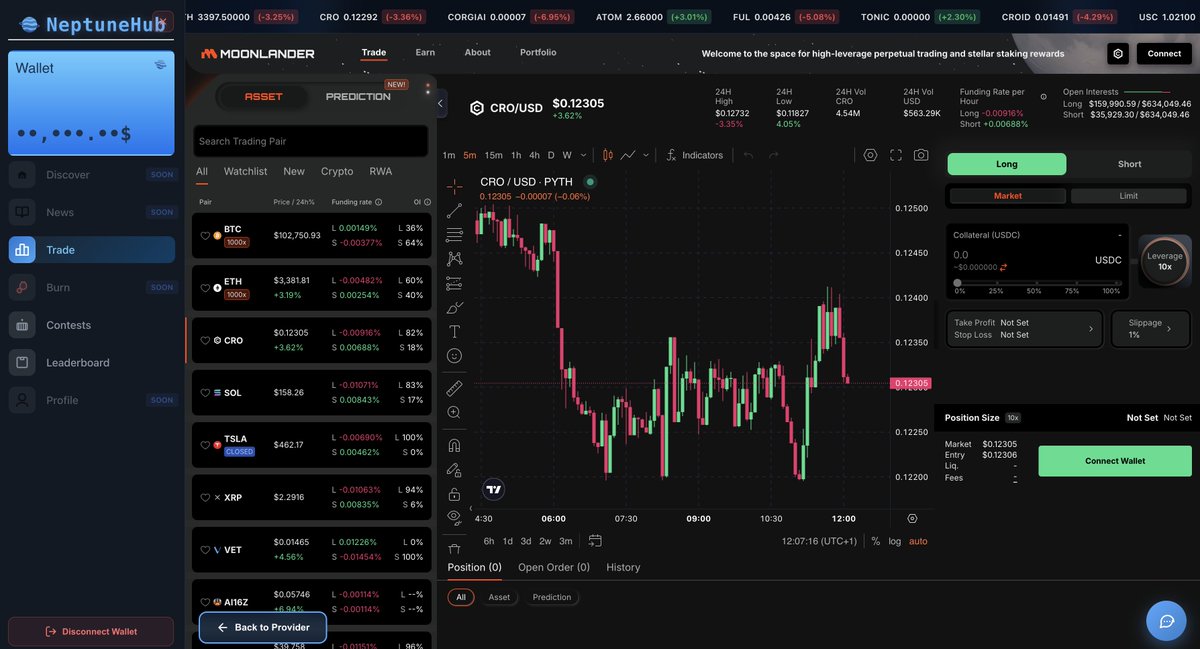Expand the time interval dropdown arrow

(x=584, y=155)
